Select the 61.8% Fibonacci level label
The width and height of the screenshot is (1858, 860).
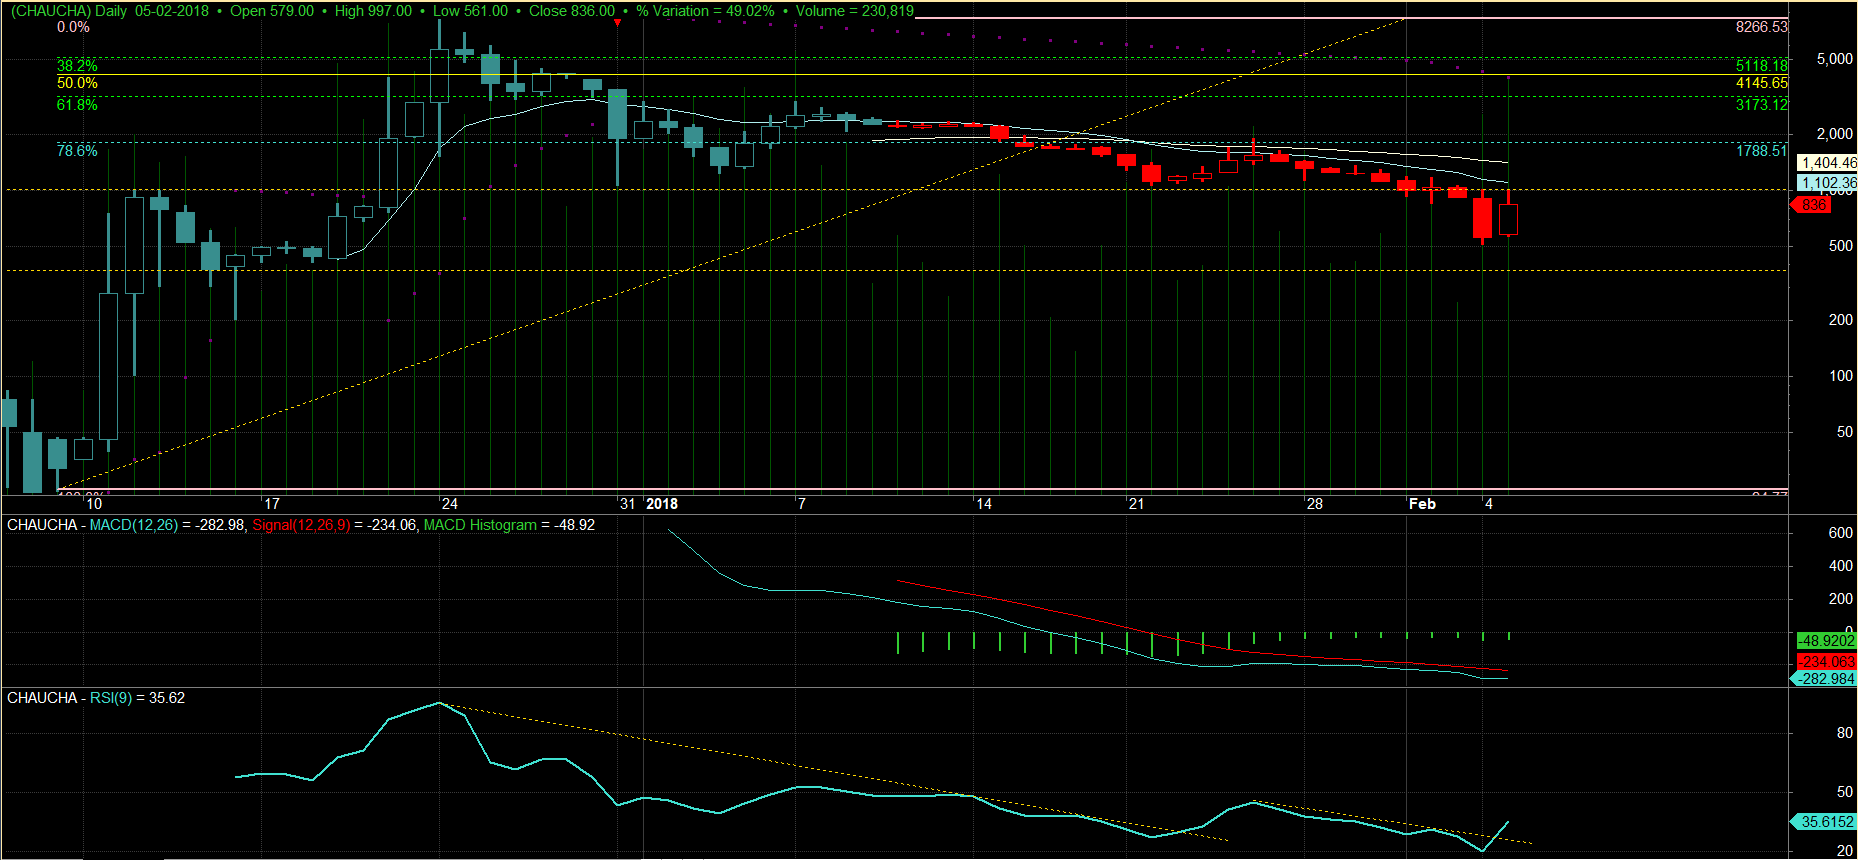point(77,105)
